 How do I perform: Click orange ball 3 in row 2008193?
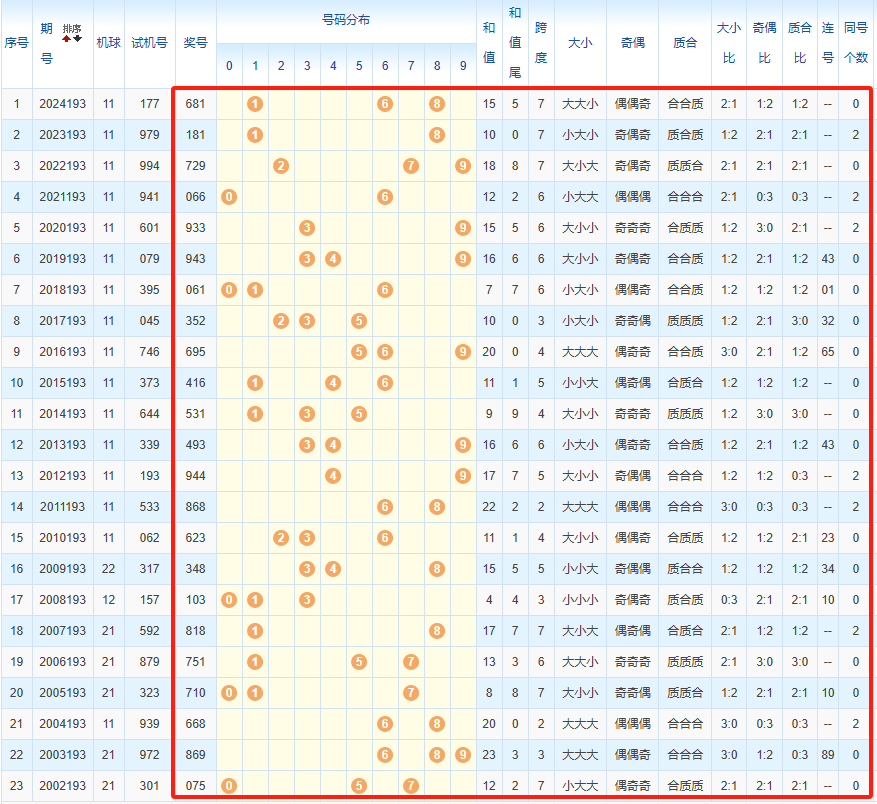click(307, 600)
